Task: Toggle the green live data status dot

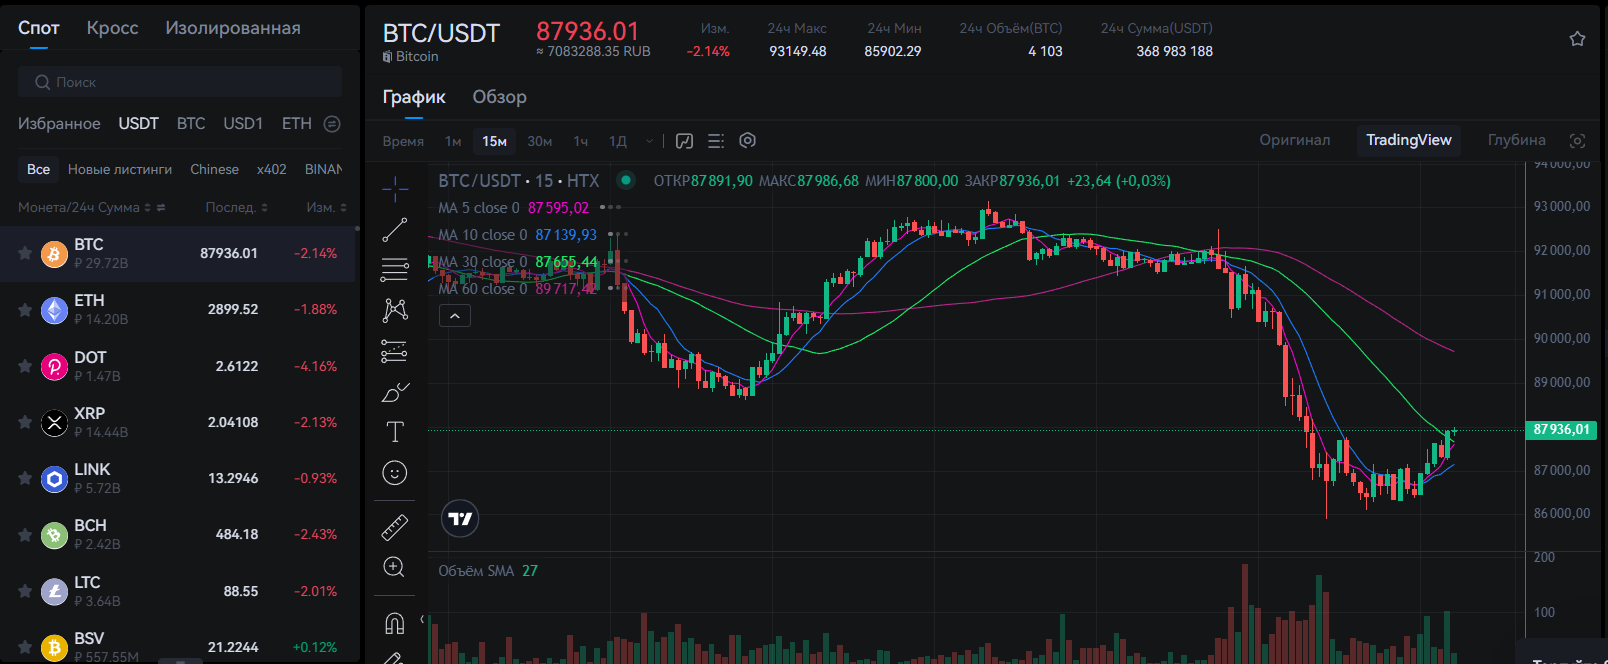Action: (626, 181)
